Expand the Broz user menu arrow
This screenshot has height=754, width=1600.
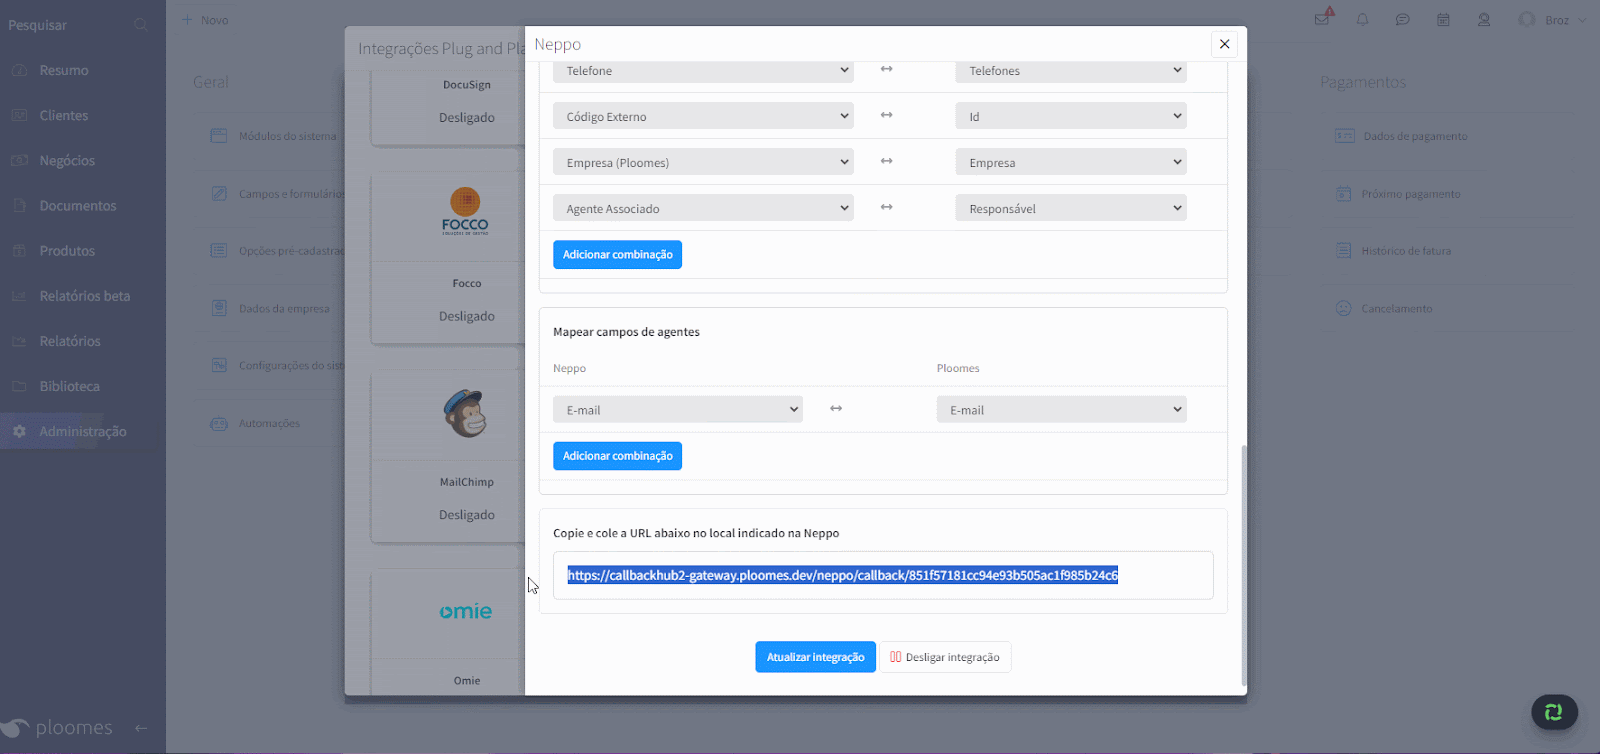(x=1582, y=20)
